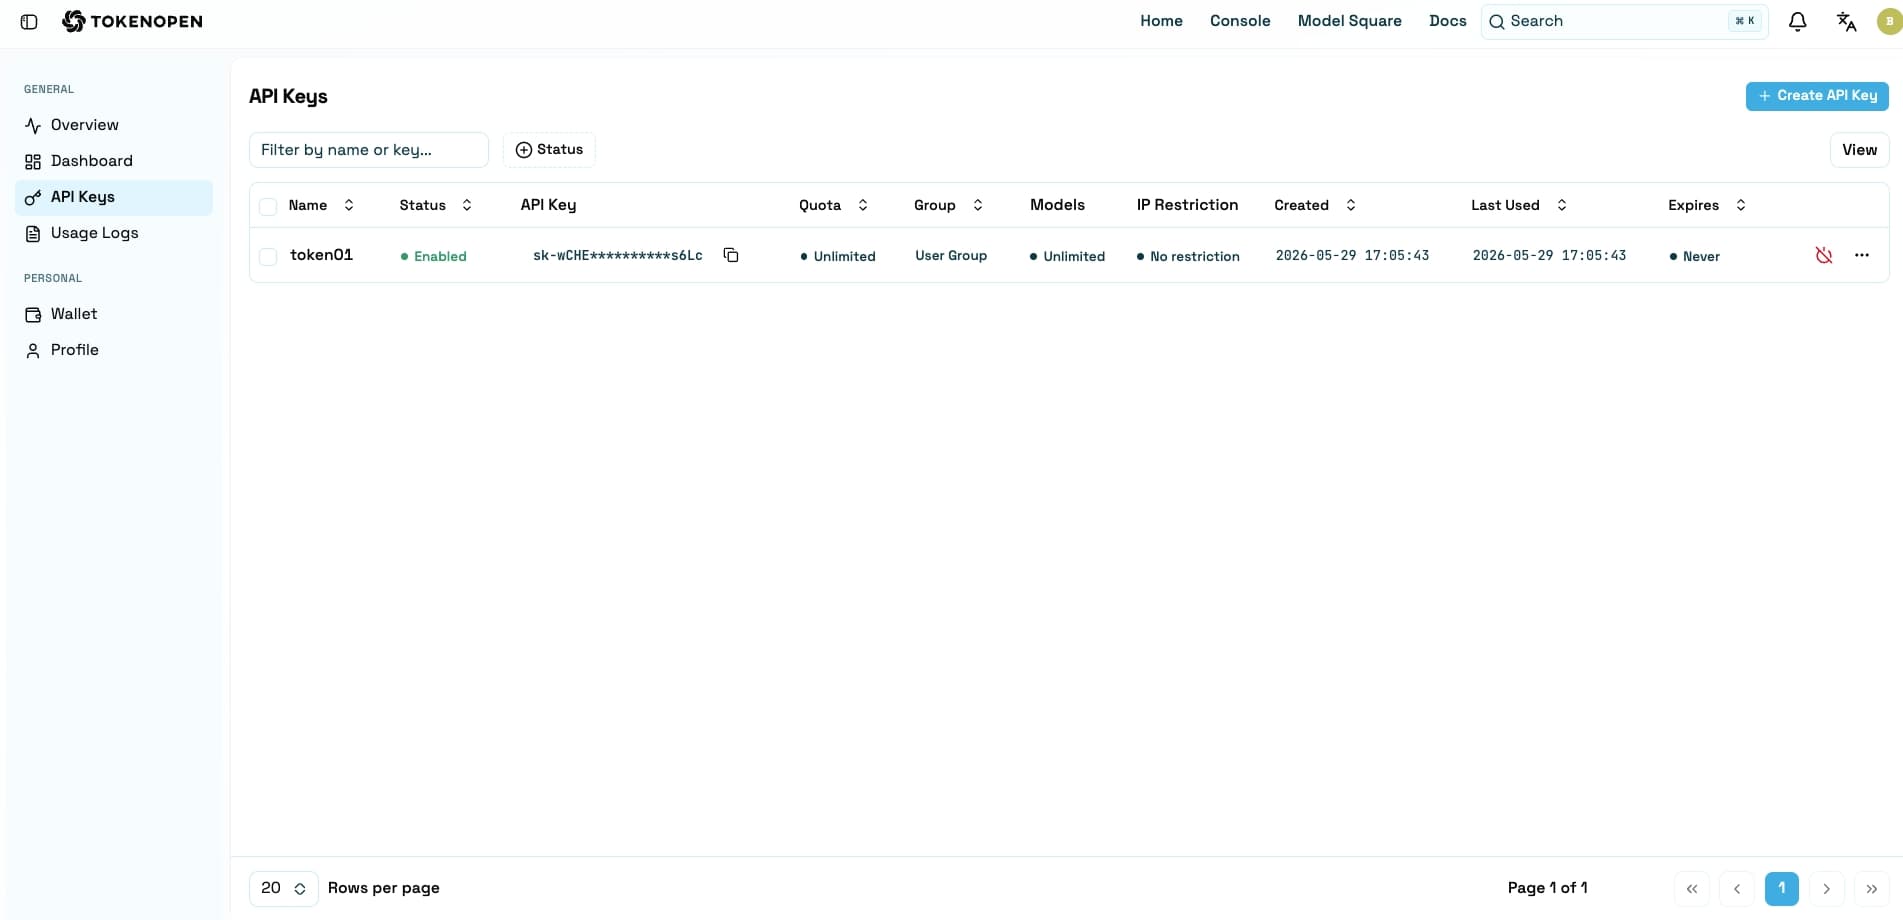
Task: Sort by Expires column
Action: pos(1707,205)
